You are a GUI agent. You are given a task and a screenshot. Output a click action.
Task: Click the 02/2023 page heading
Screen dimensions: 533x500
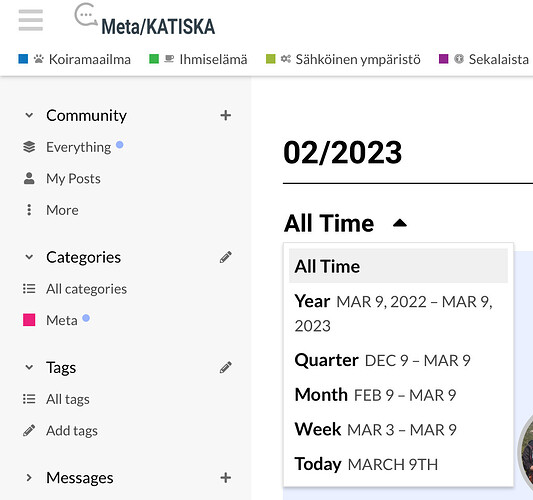(x=343, y=152)
